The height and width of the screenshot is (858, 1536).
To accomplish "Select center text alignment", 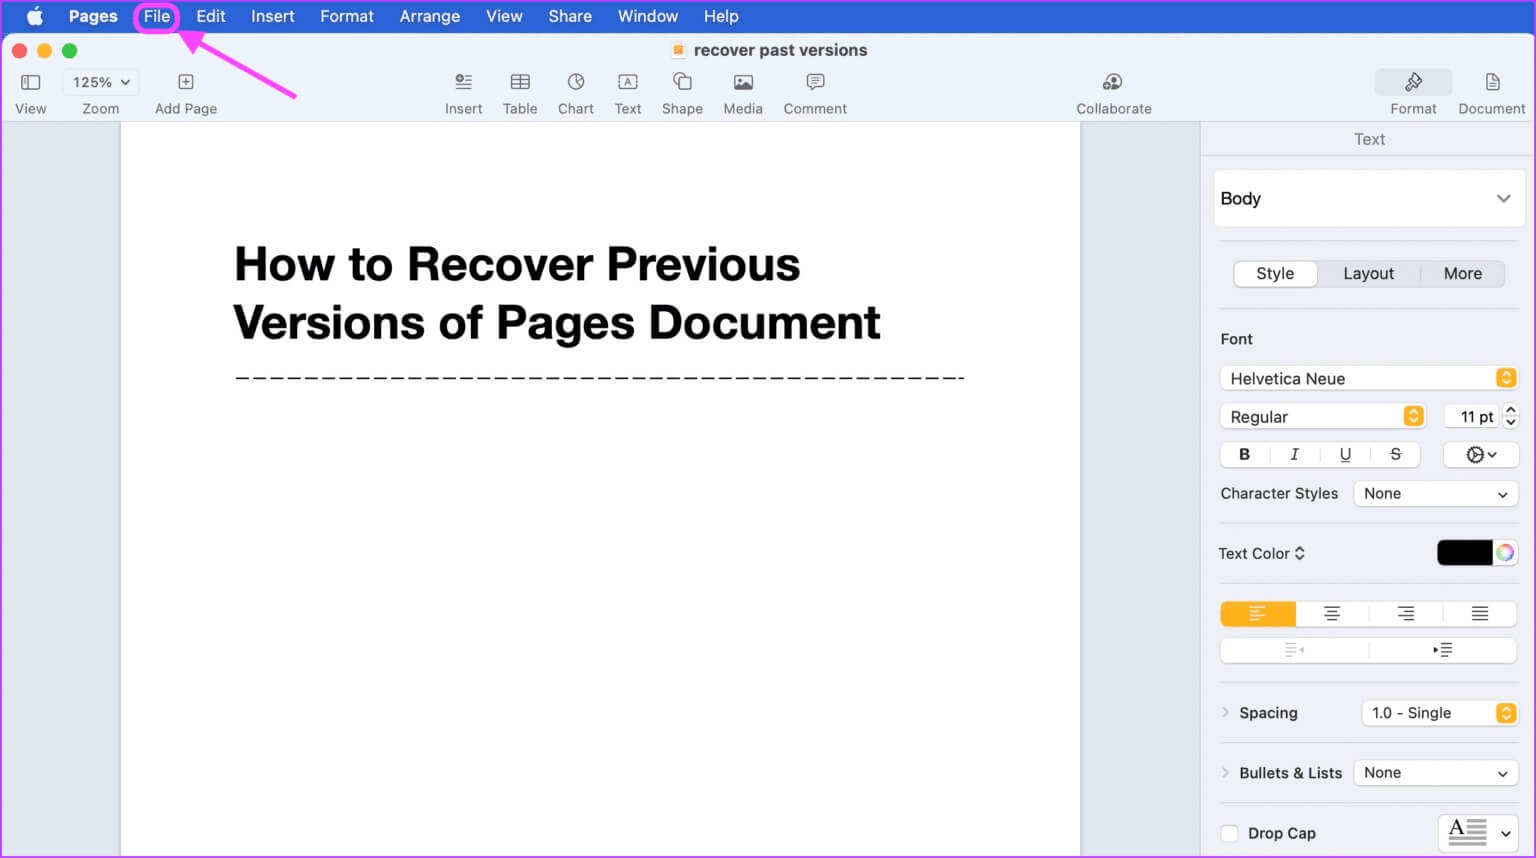I will tap(1331, 614).
